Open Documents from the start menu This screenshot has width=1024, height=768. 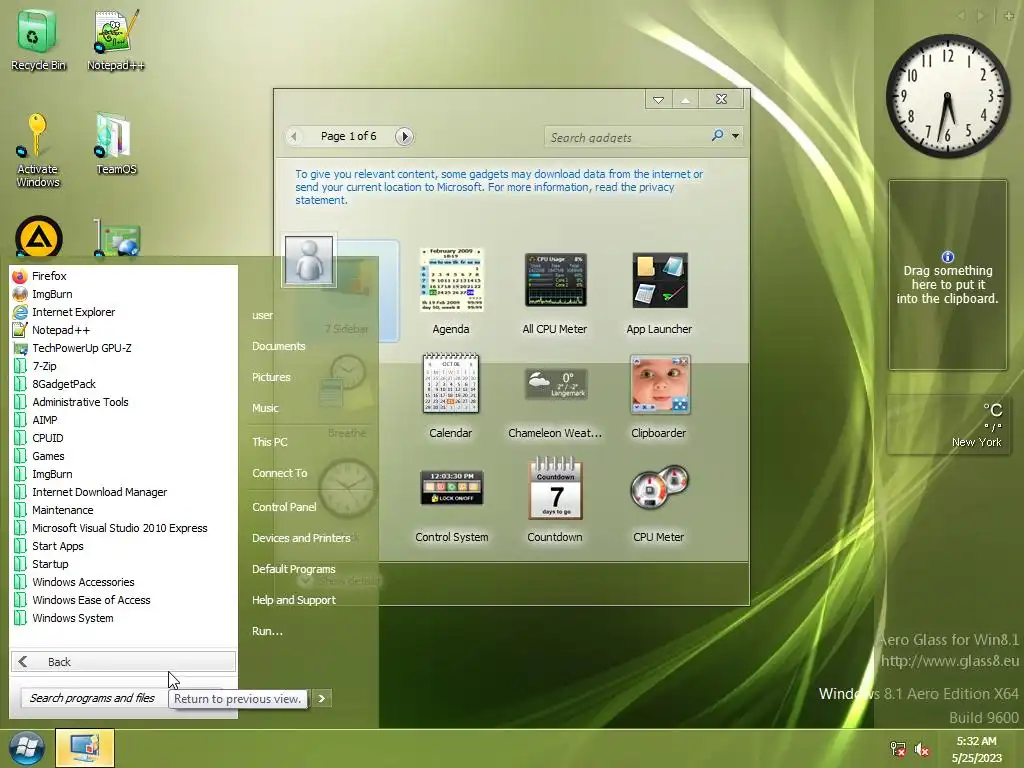click(x=279, y=346)
